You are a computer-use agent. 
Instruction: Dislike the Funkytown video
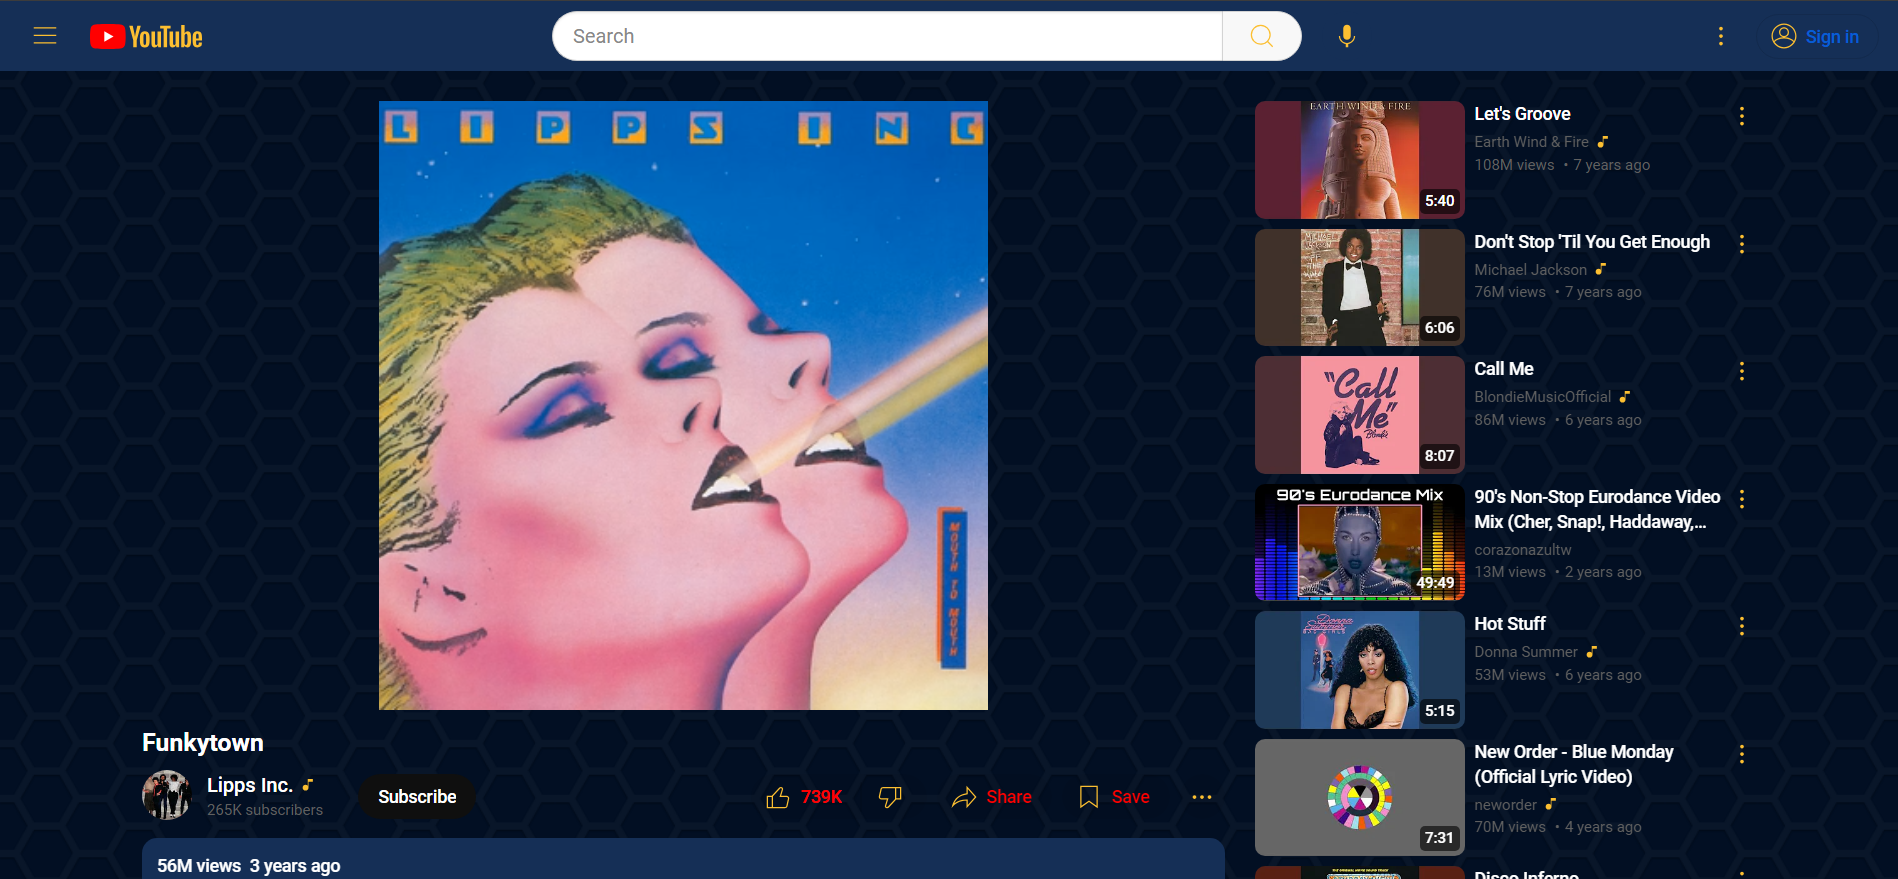pos(890,797)
